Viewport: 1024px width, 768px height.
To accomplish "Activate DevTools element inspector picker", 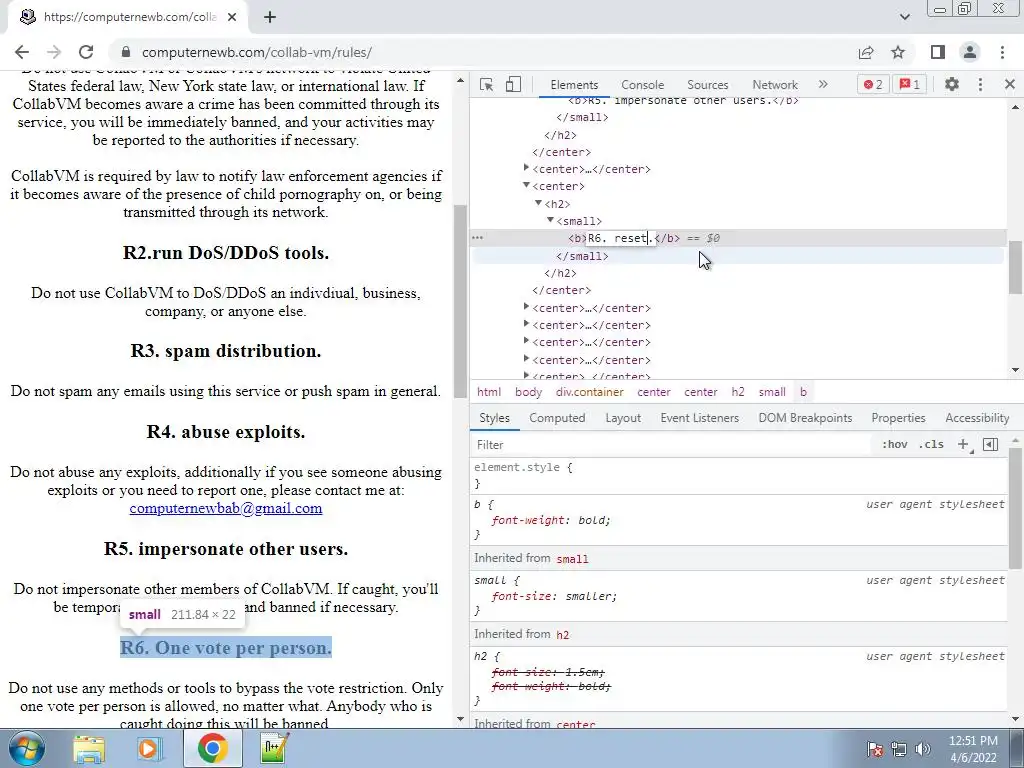I will (x=487, y=84).
